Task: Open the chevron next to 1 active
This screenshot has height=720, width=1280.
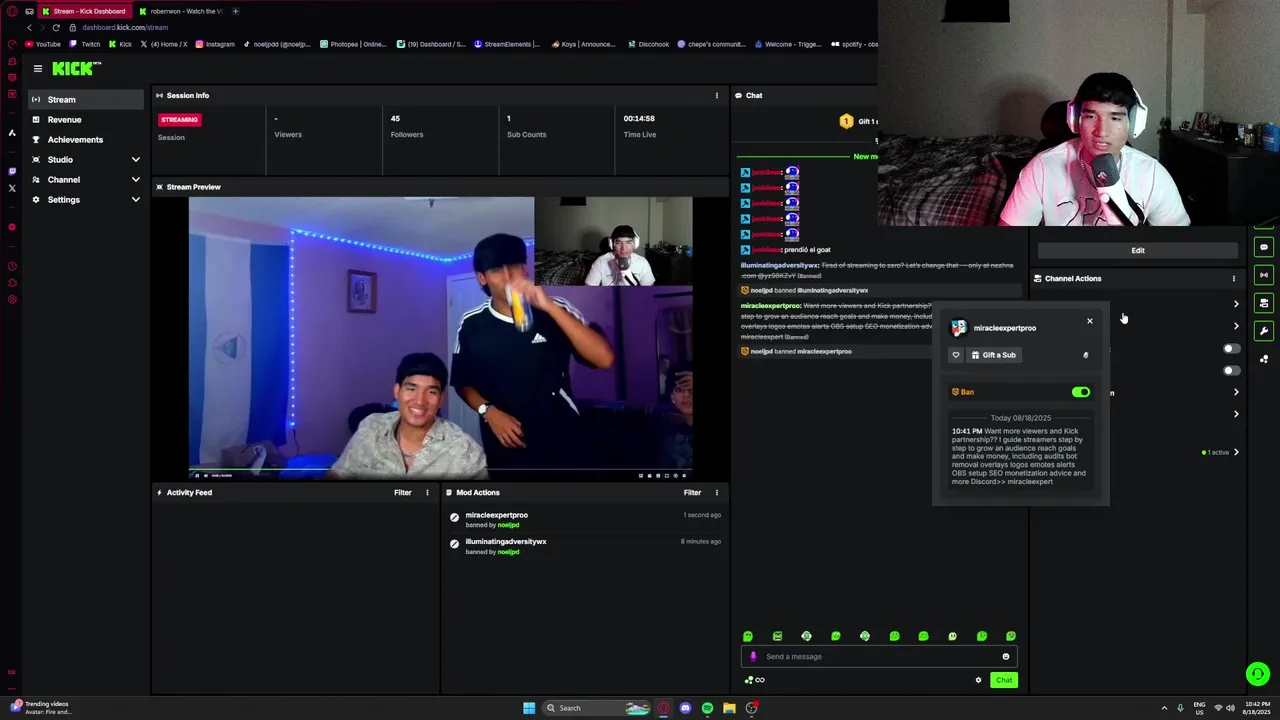Action: (1236, 453)
